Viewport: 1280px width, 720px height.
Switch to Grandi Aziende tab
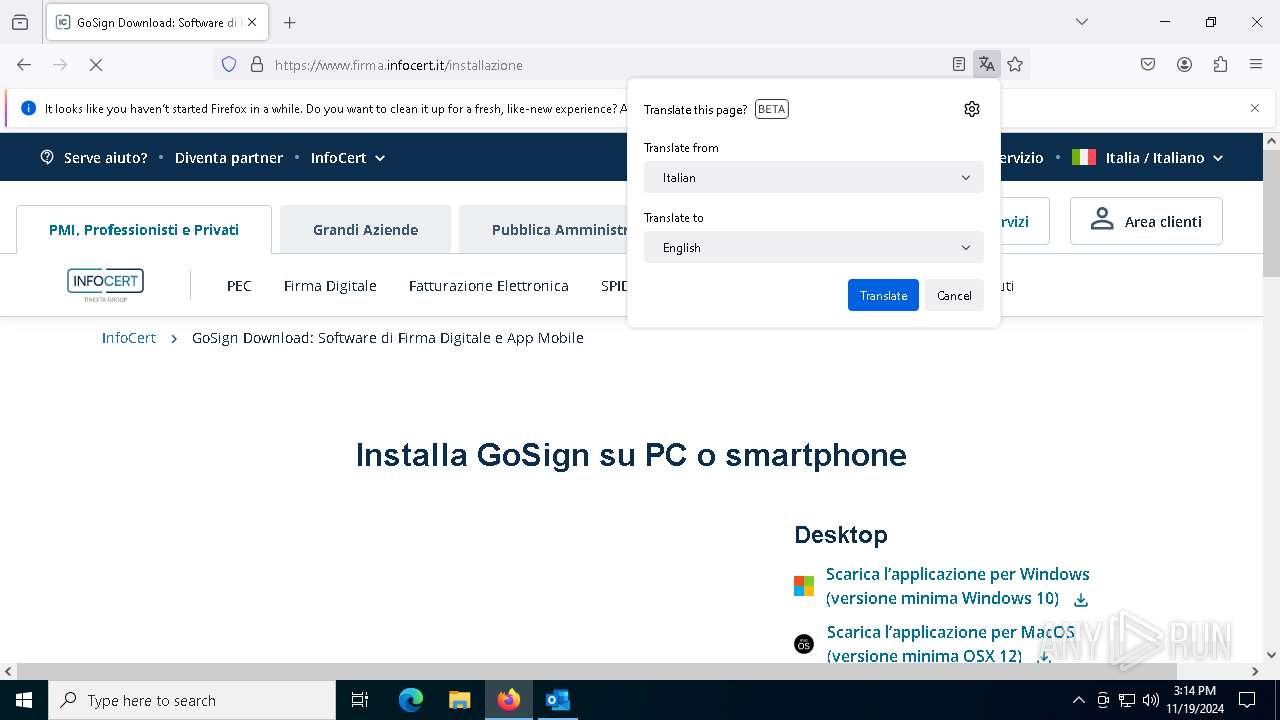pyautogui.click(x=365, y=230)
